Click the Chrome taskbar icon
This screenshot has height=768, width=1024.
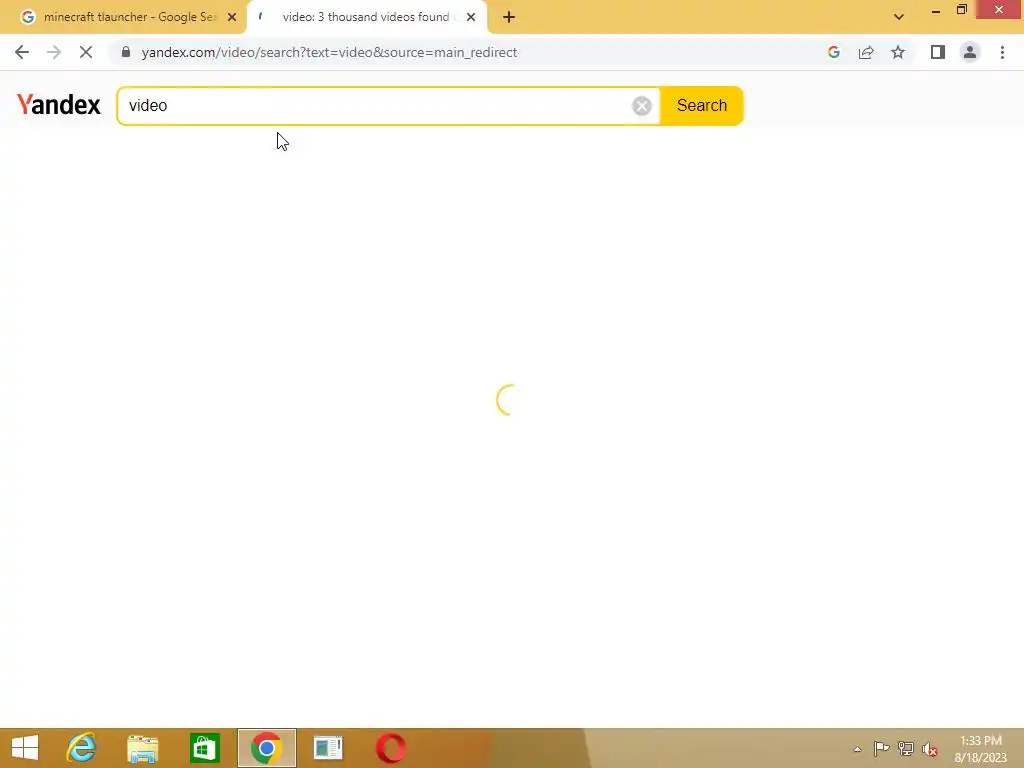point(266,748)
